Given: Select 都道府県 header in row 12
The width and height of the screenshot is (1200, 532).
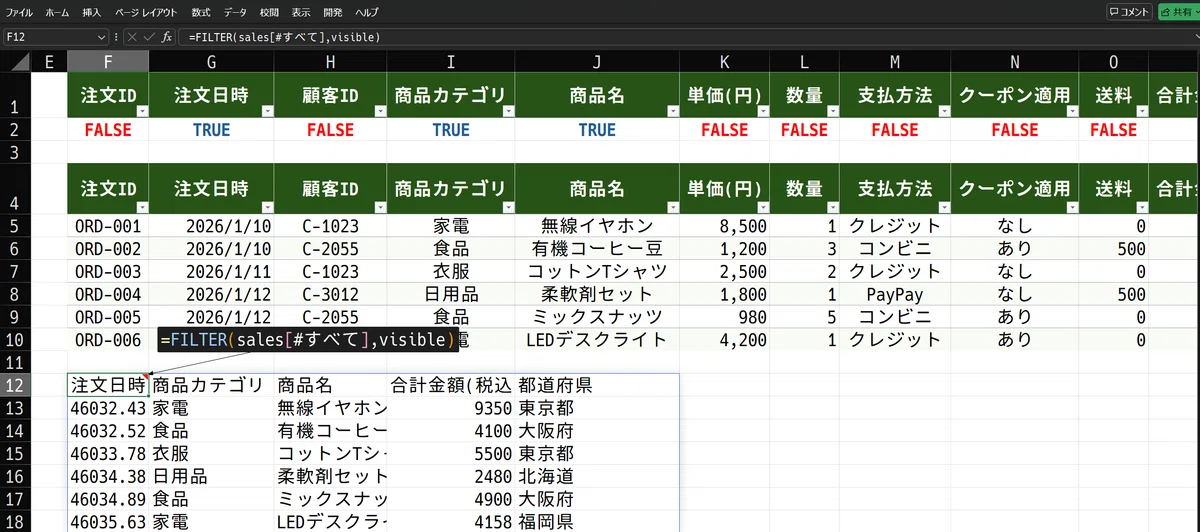Looking at the screenshot, I should click(x=597, y=385).
